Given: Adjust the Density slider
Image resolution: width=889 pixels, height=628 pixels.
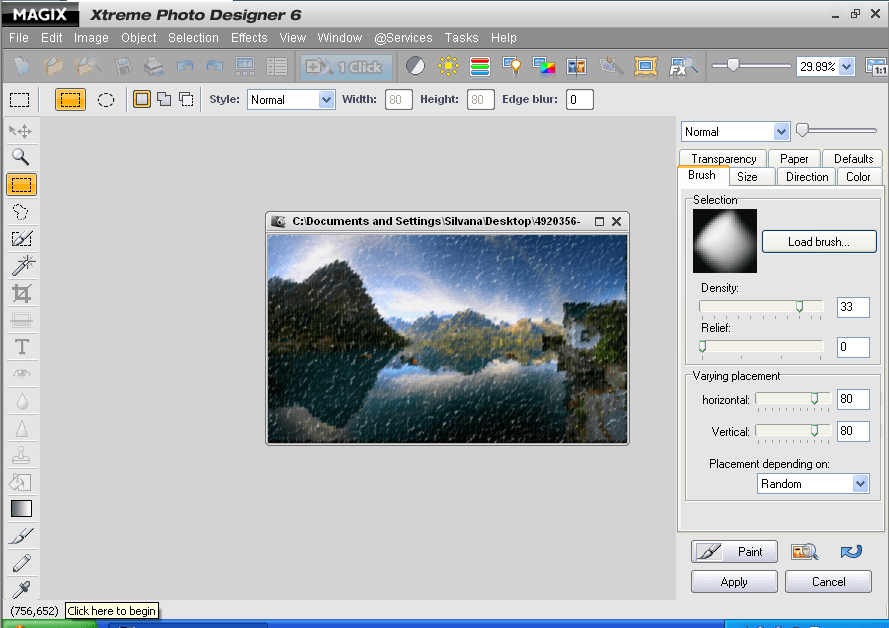Looking at the screenshot, I should click(x=802, y=307).
